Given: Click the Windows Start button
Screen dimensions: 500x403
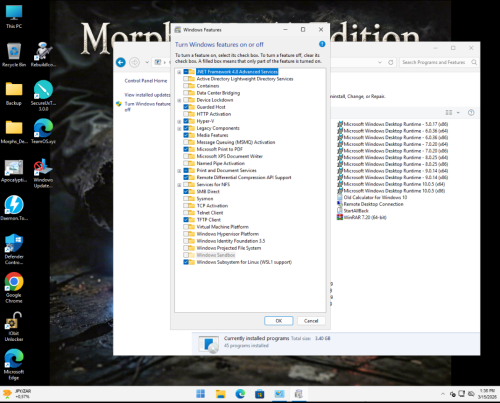Looking at the screenshot, I should pyautogui.click(x=201, y=394).
